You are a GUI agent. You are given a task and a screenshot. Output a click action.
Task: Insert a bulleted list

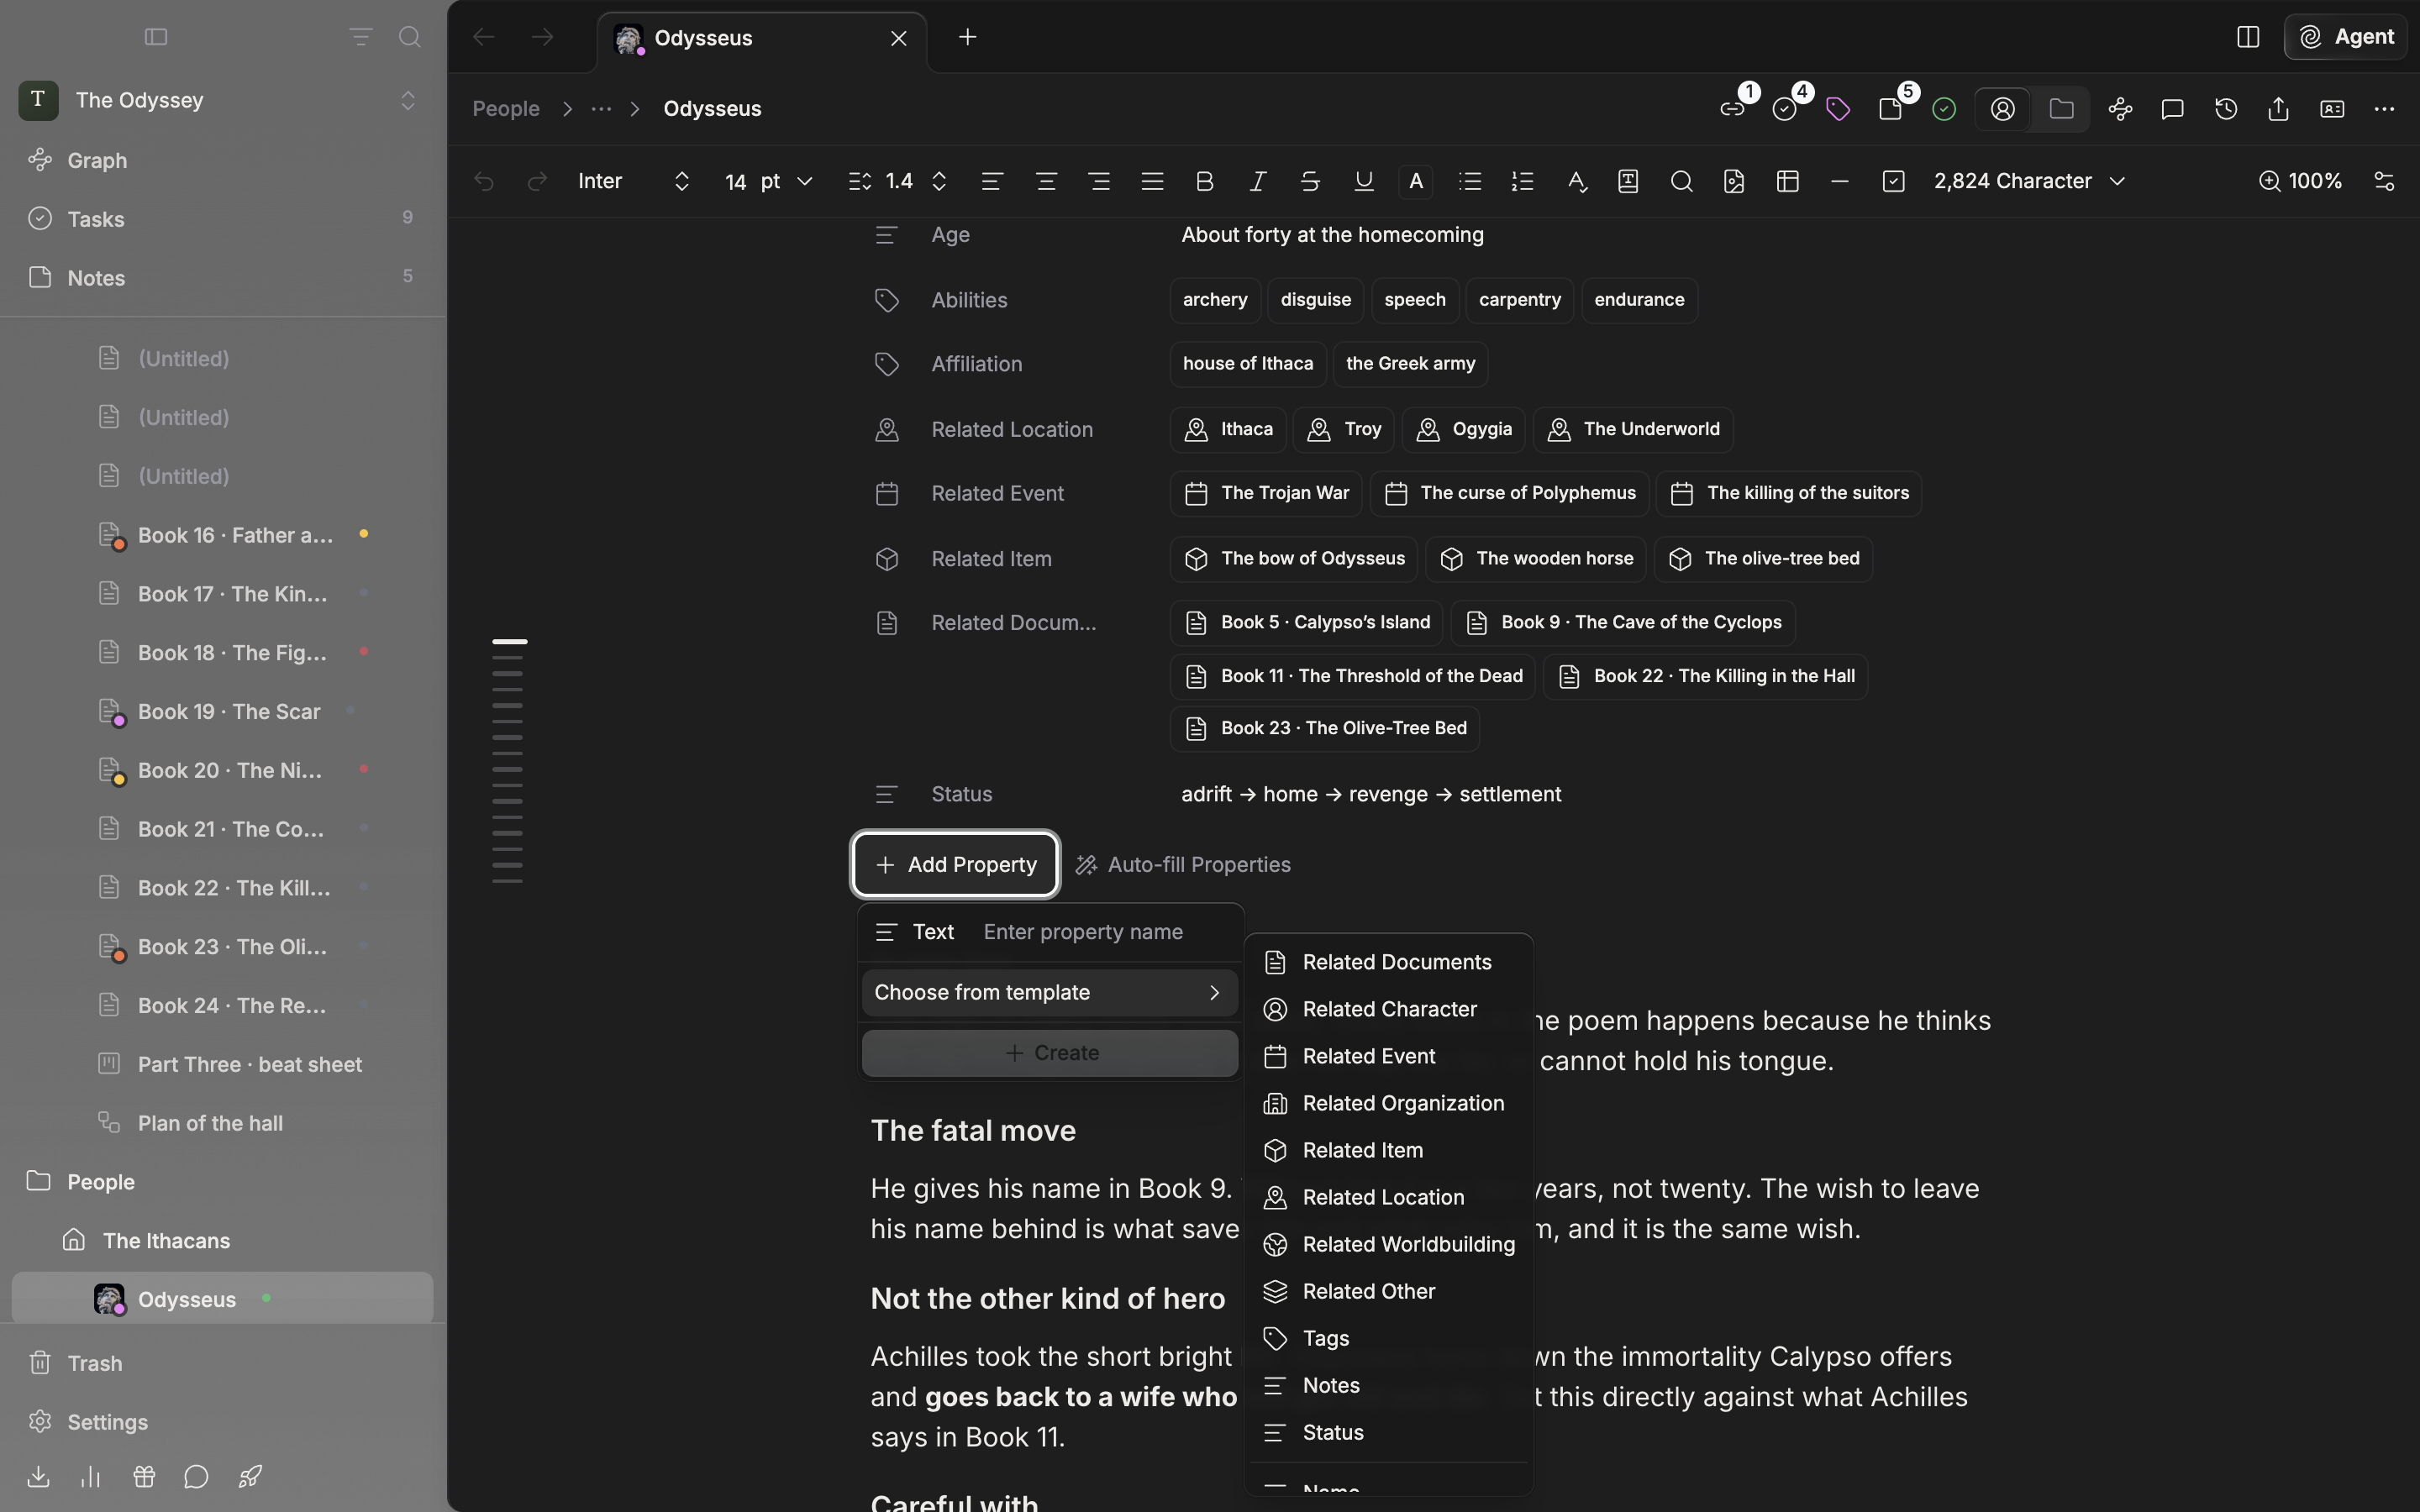click(x=1470, y=181)
